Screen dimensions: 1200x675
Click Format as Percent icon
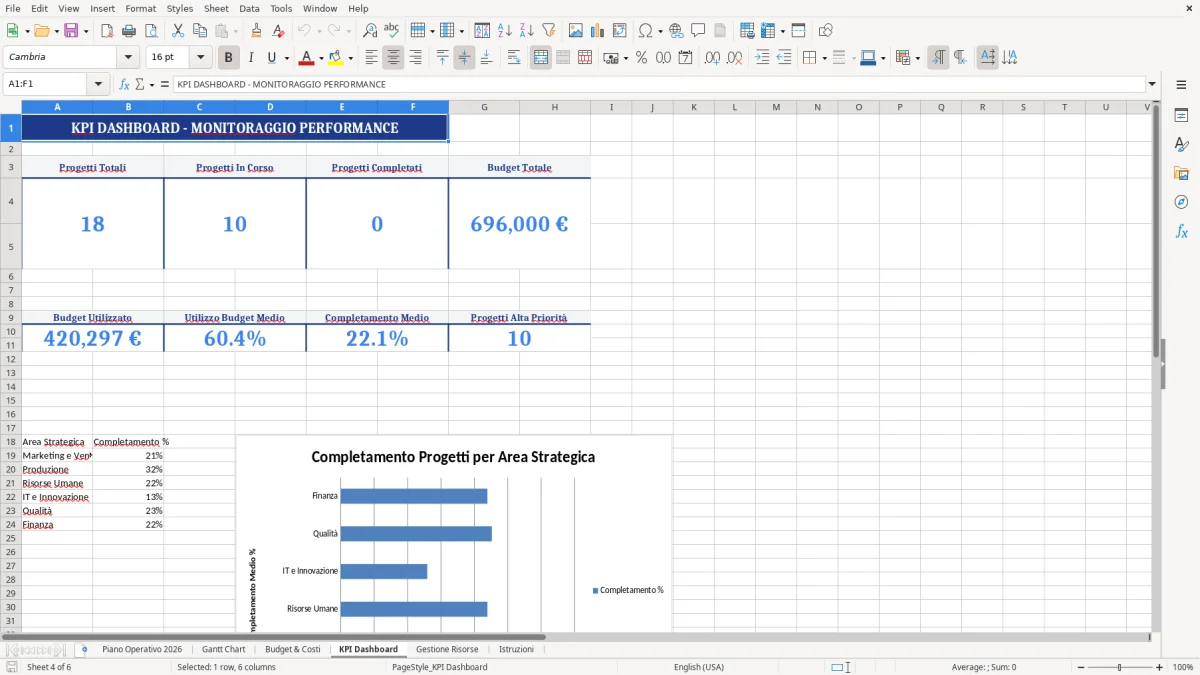pyautogui.click(x=641, y=58)
